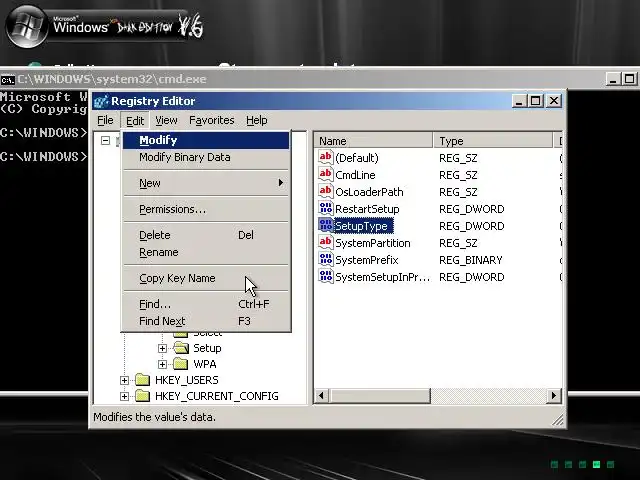Select the RestartSetup value name
This screenshot has height=480, width=640.
coord(367,209)
